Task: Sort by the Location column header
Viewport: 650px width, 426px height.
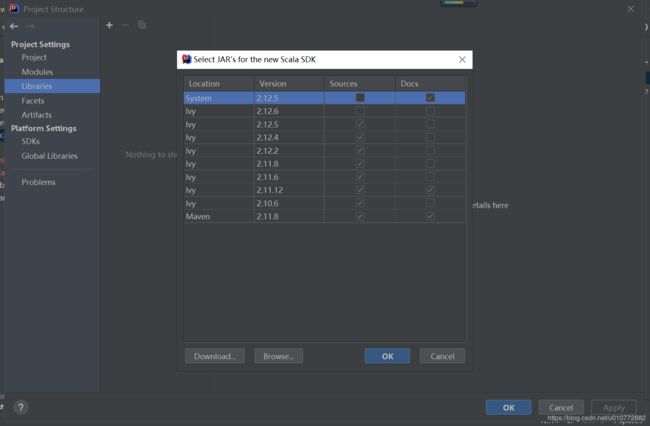Action: coord(219,84)
